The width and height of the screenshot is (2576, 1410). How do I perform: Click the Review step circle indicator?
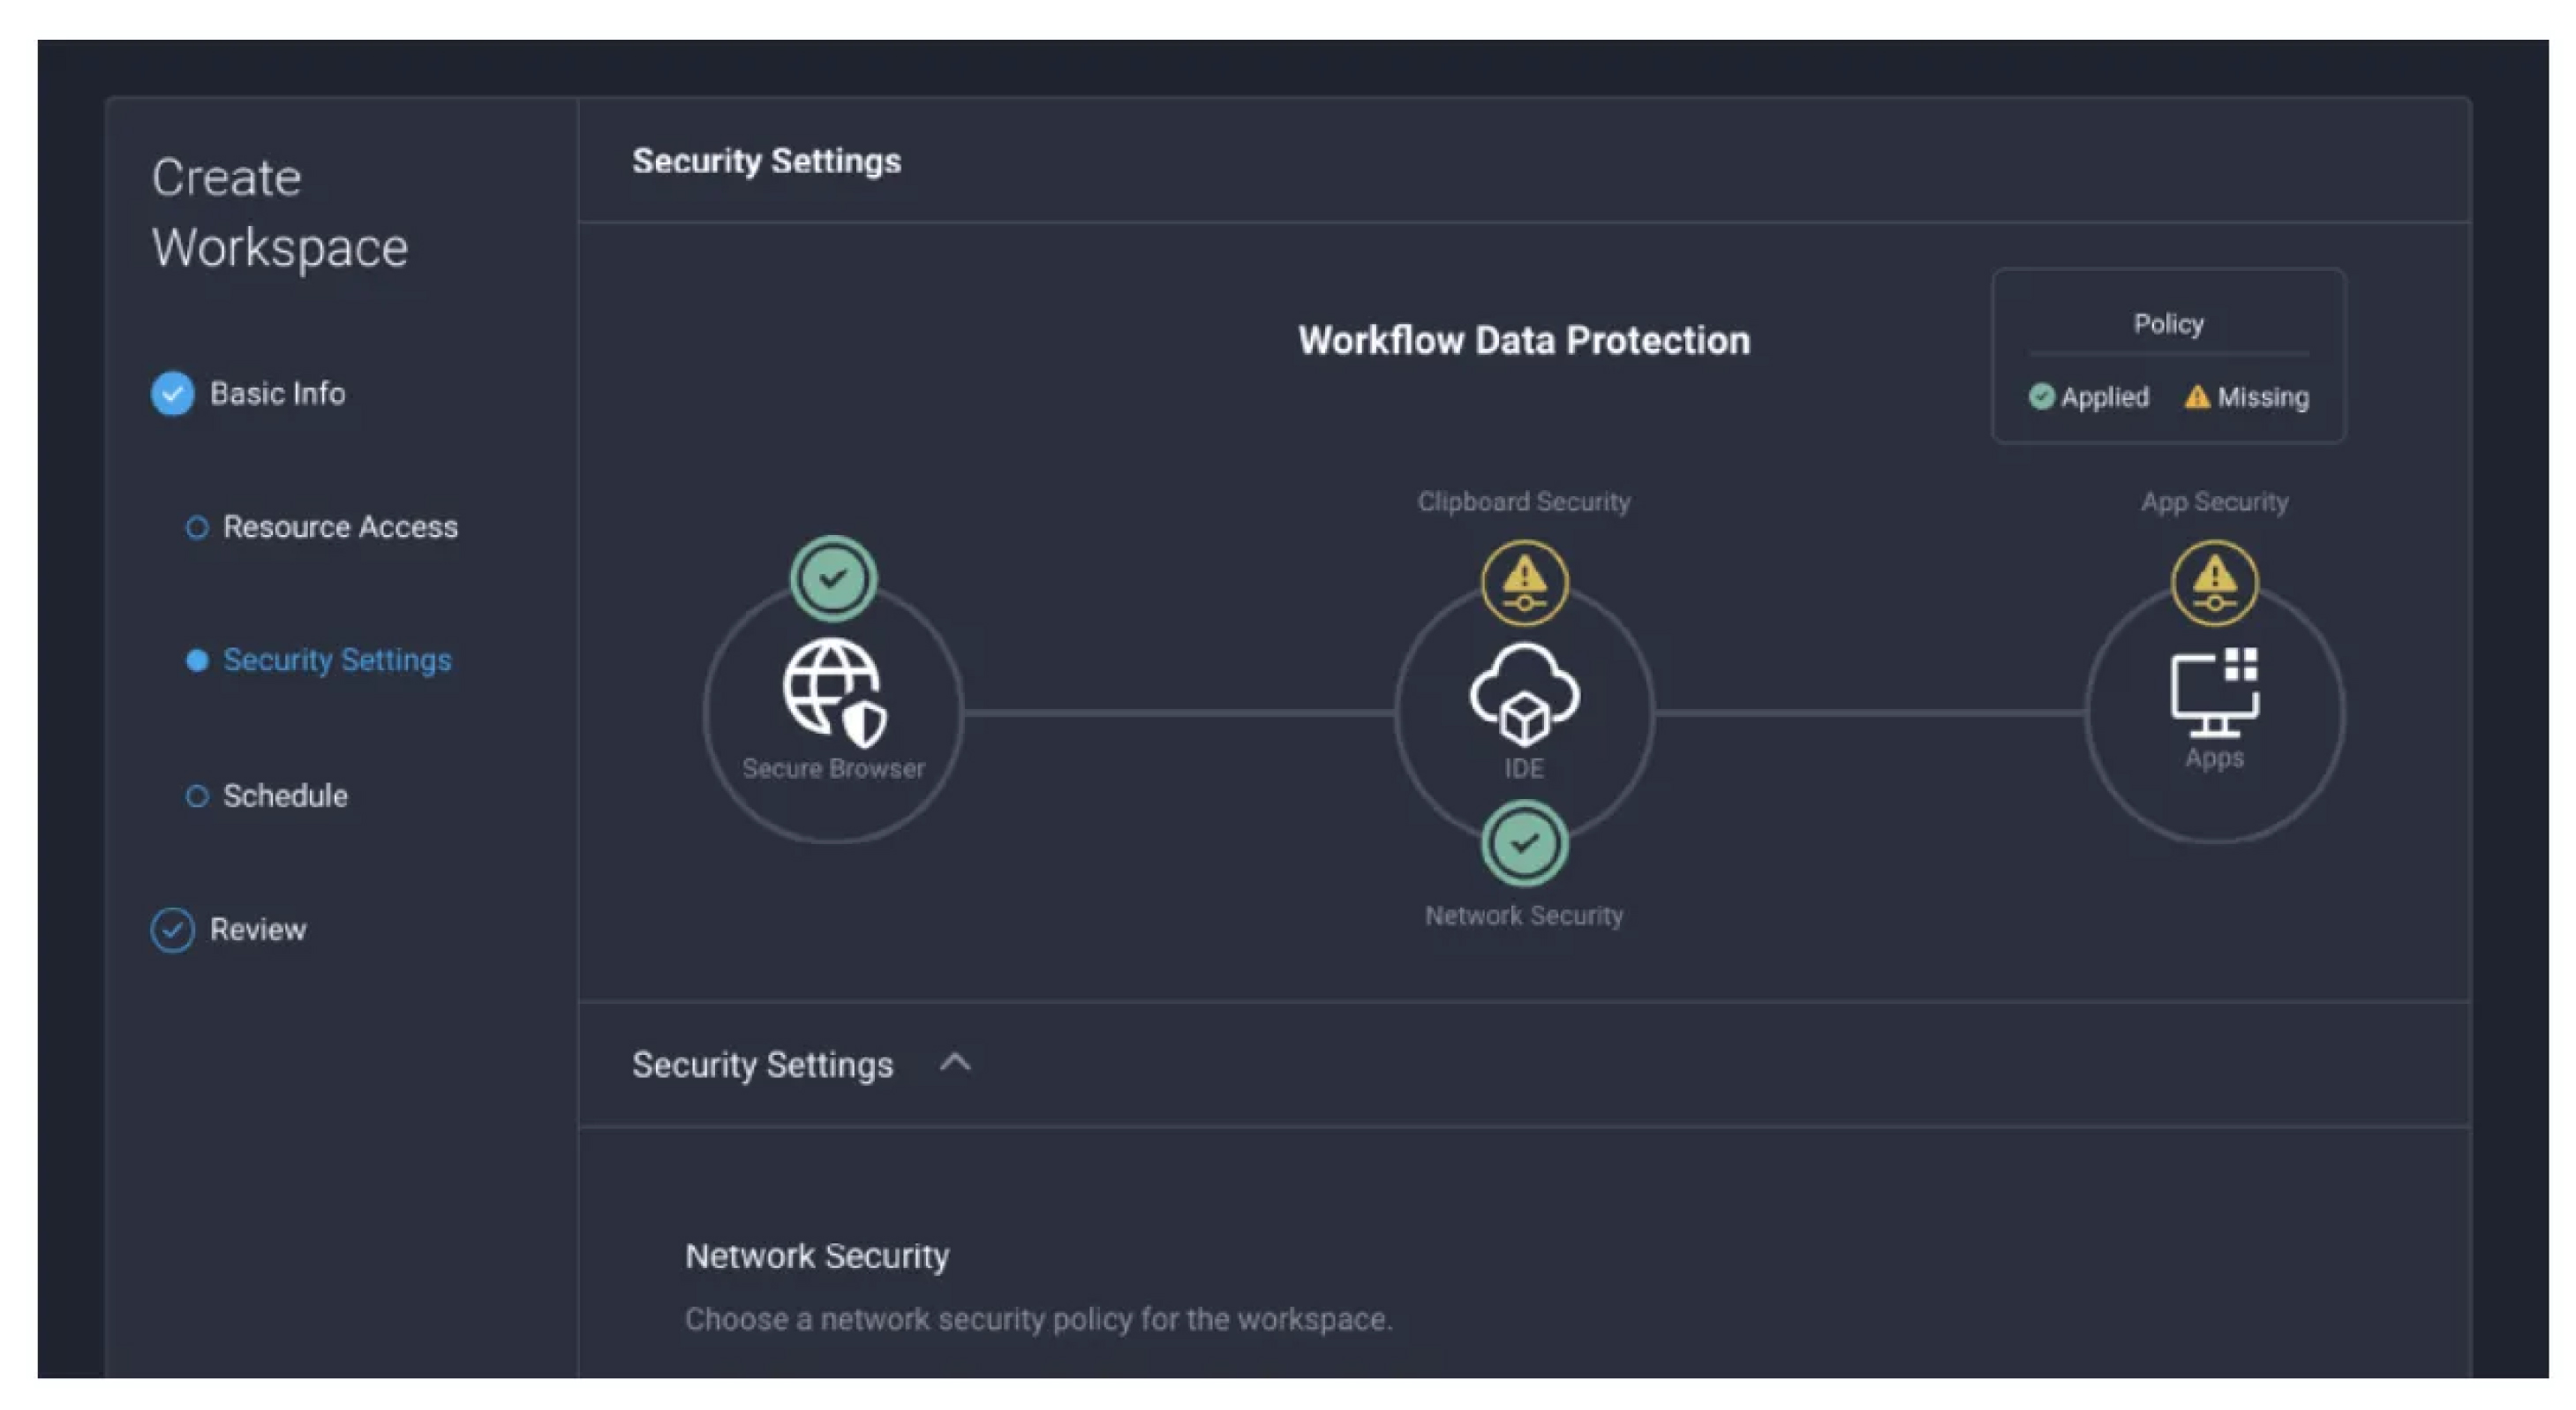coord(173,930)
